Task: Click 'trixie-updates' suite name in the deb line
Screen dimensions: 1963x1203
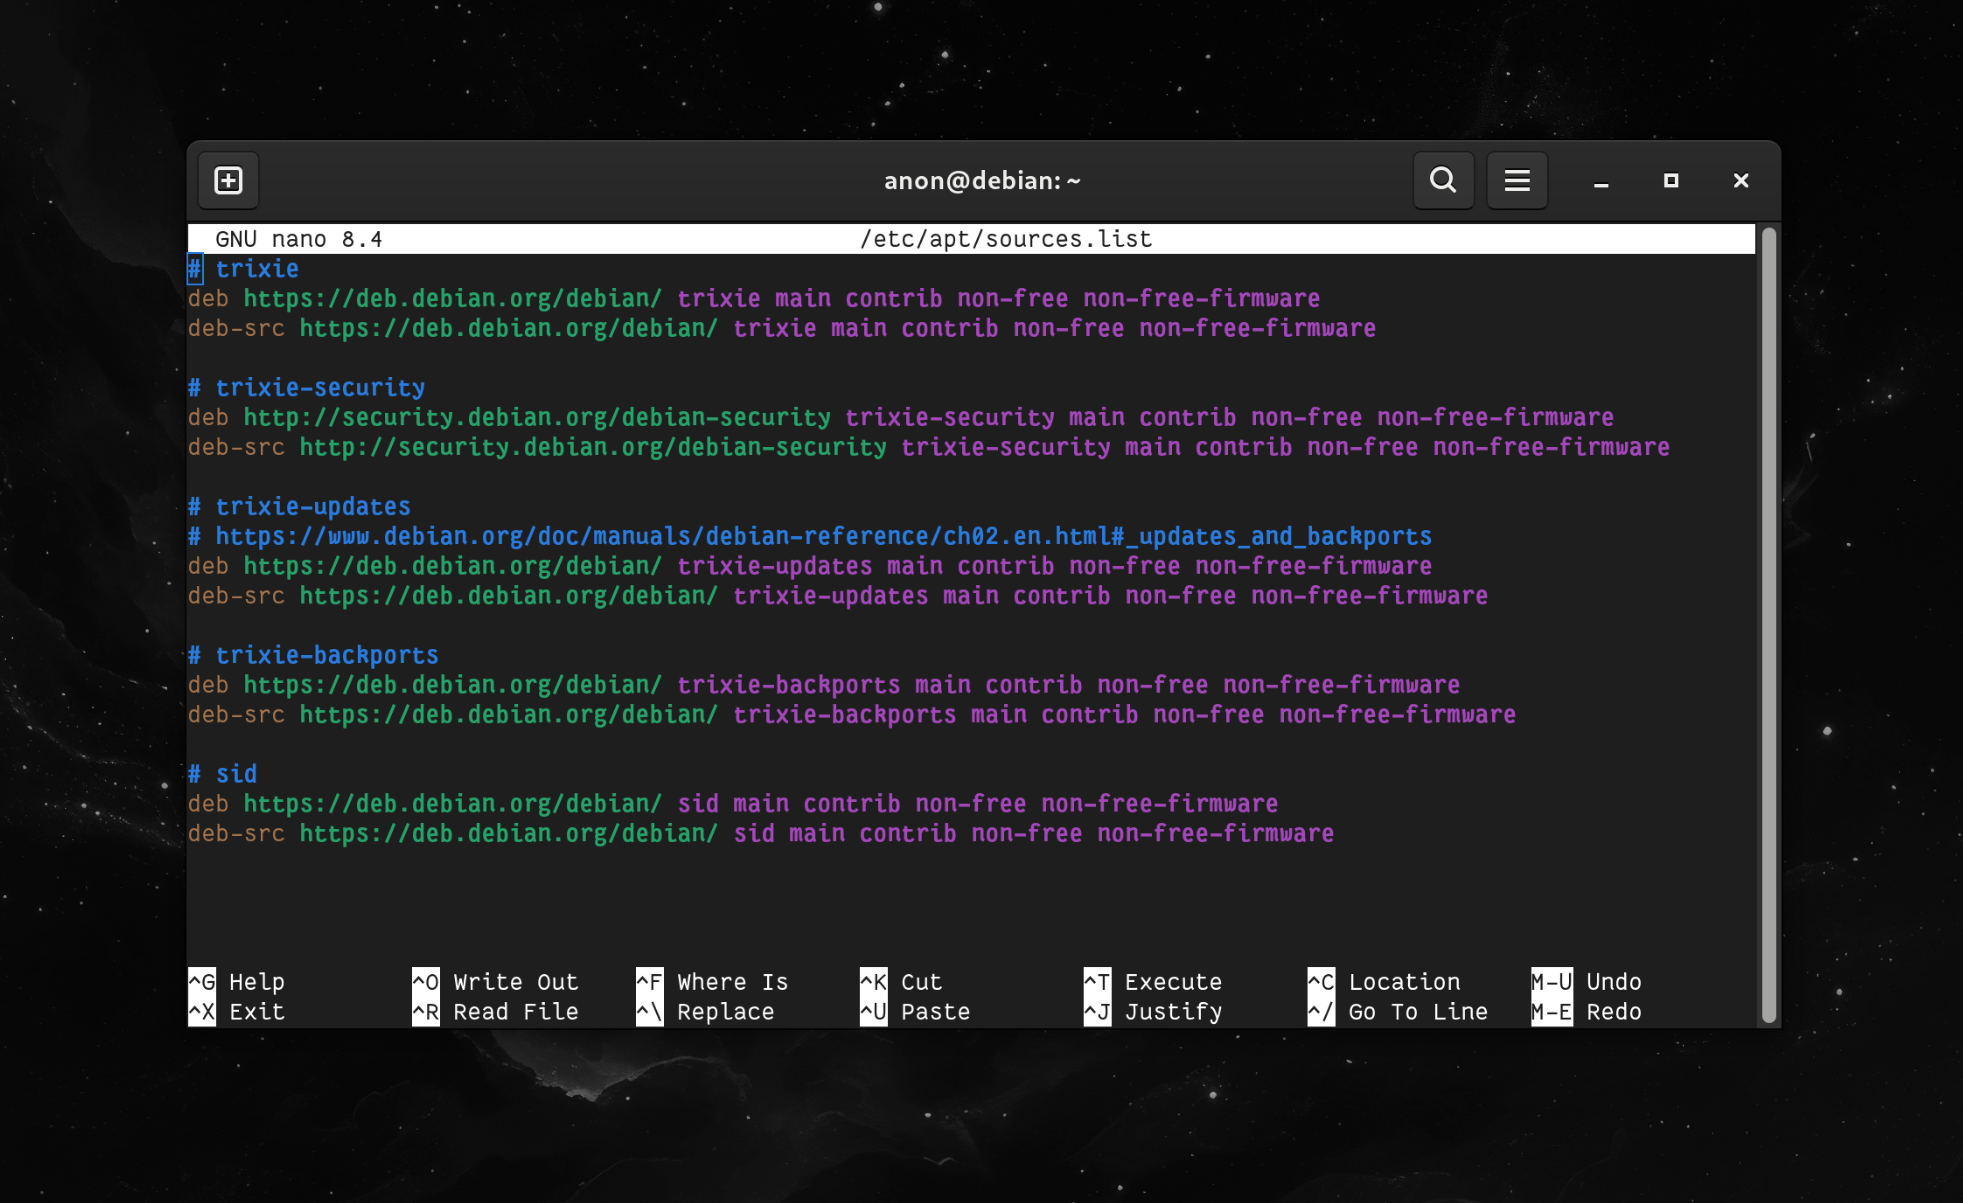Action: pos(775,566)
